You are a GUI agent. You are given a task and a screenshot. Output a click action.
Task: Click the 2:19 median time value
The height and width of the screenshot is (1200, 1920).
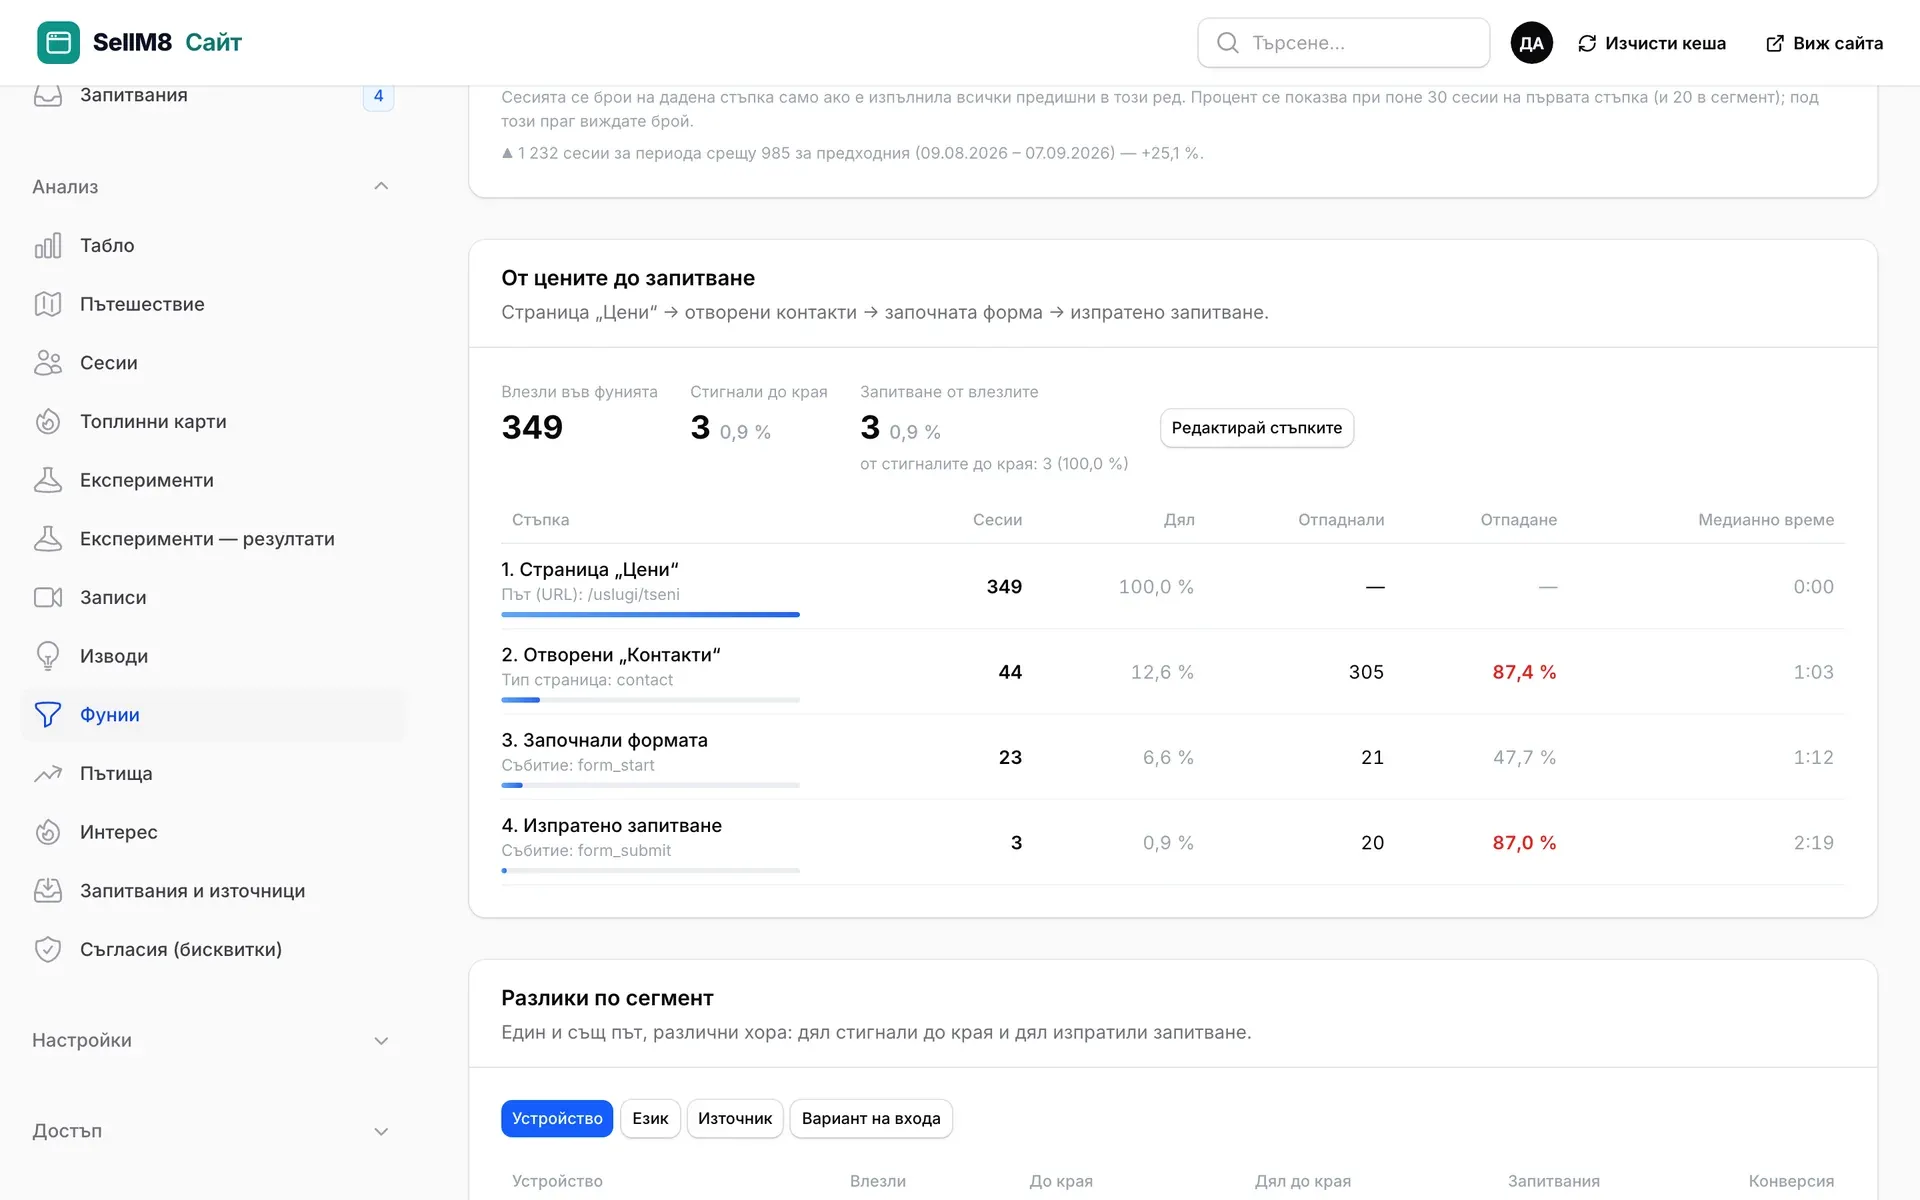pos(1813,843)
